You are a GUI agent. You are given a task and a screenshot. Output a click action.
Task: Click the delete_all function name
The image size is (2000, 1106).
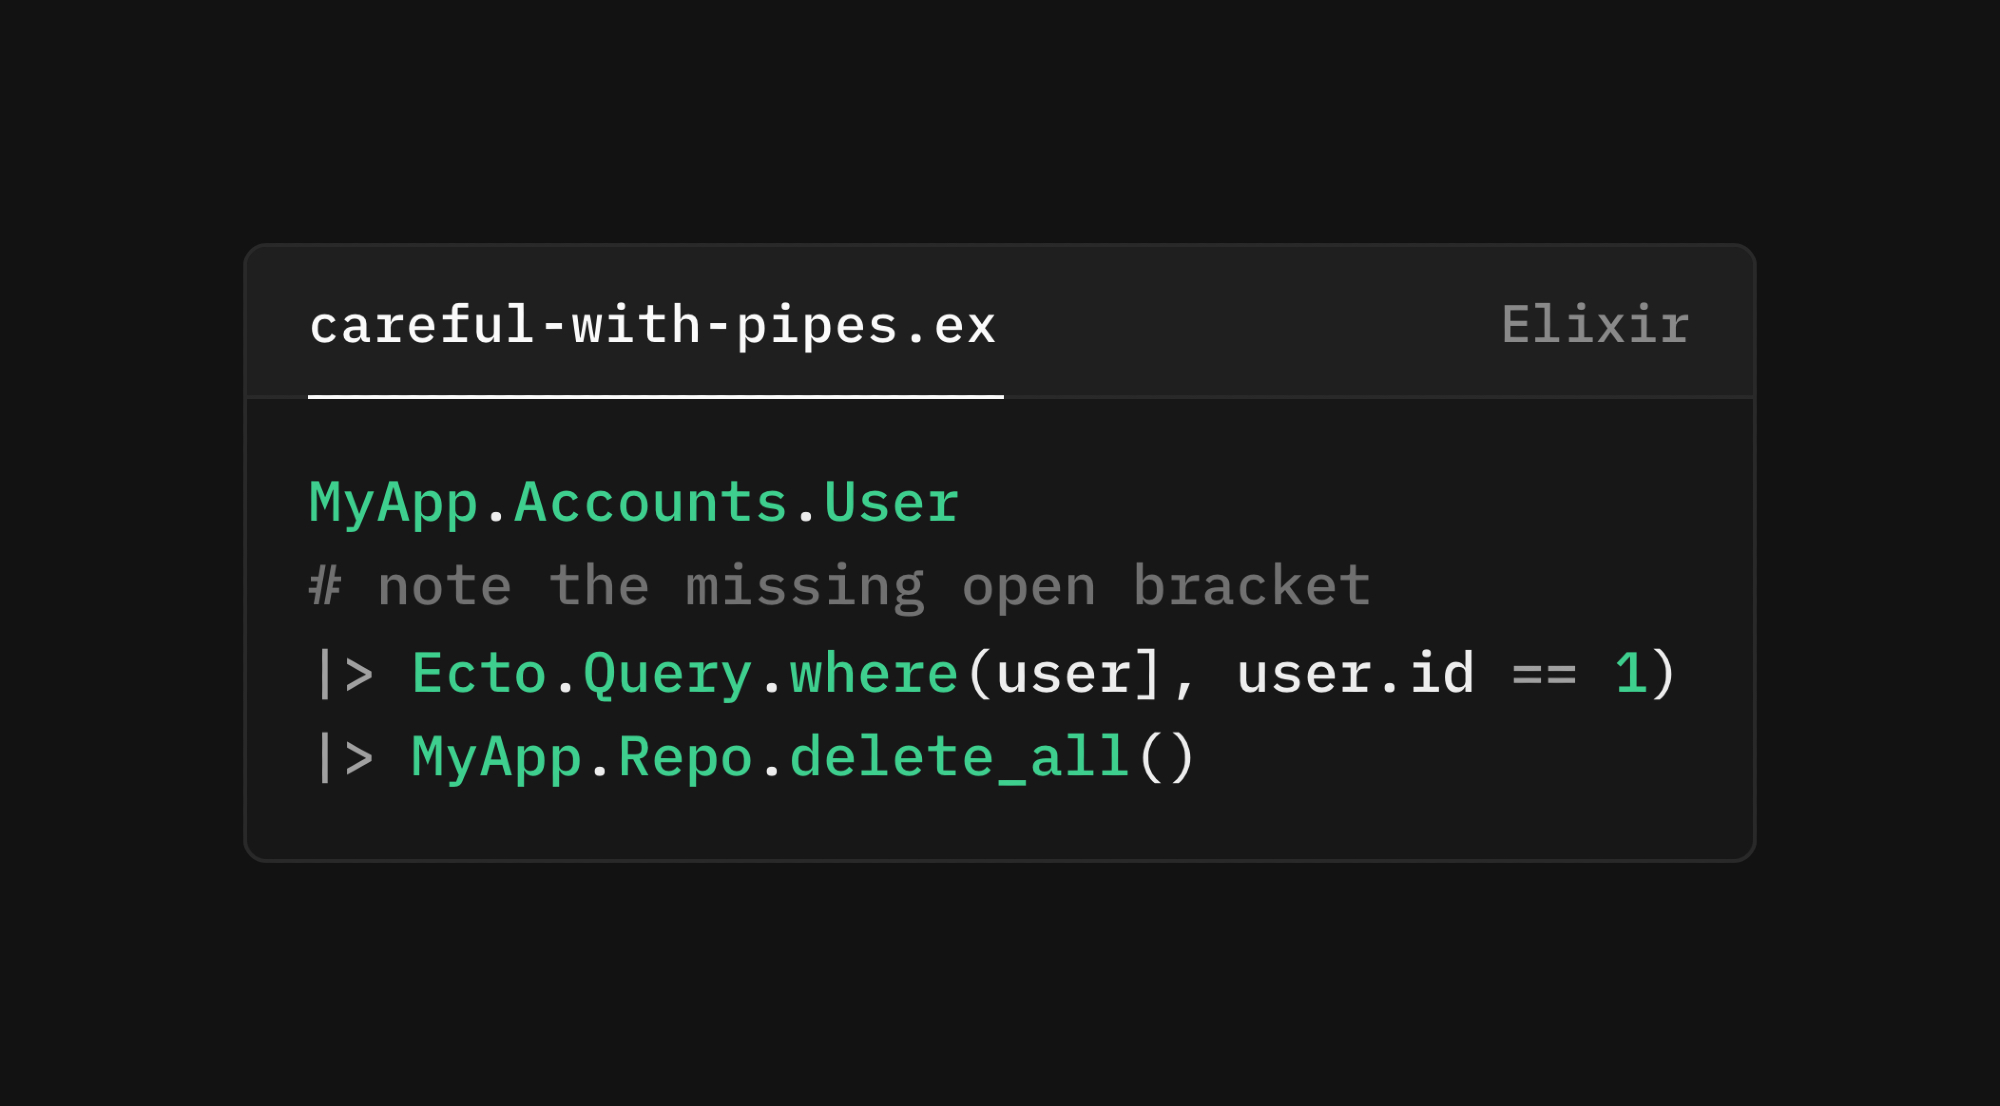960,758
